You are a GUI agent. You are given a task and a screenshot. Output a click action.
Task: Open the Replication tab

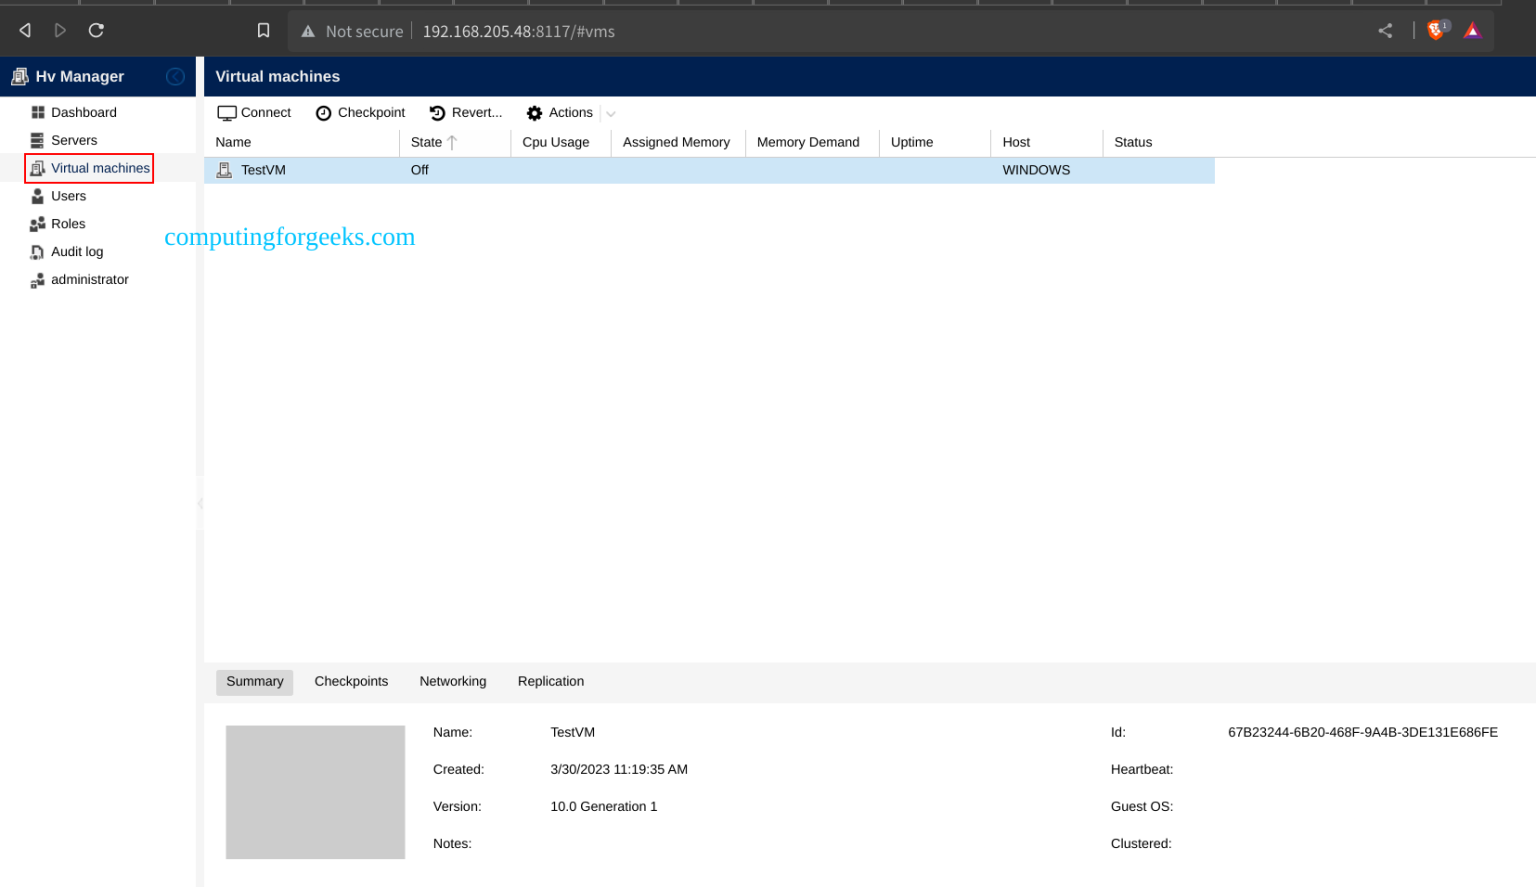click(x=550, y=681)
